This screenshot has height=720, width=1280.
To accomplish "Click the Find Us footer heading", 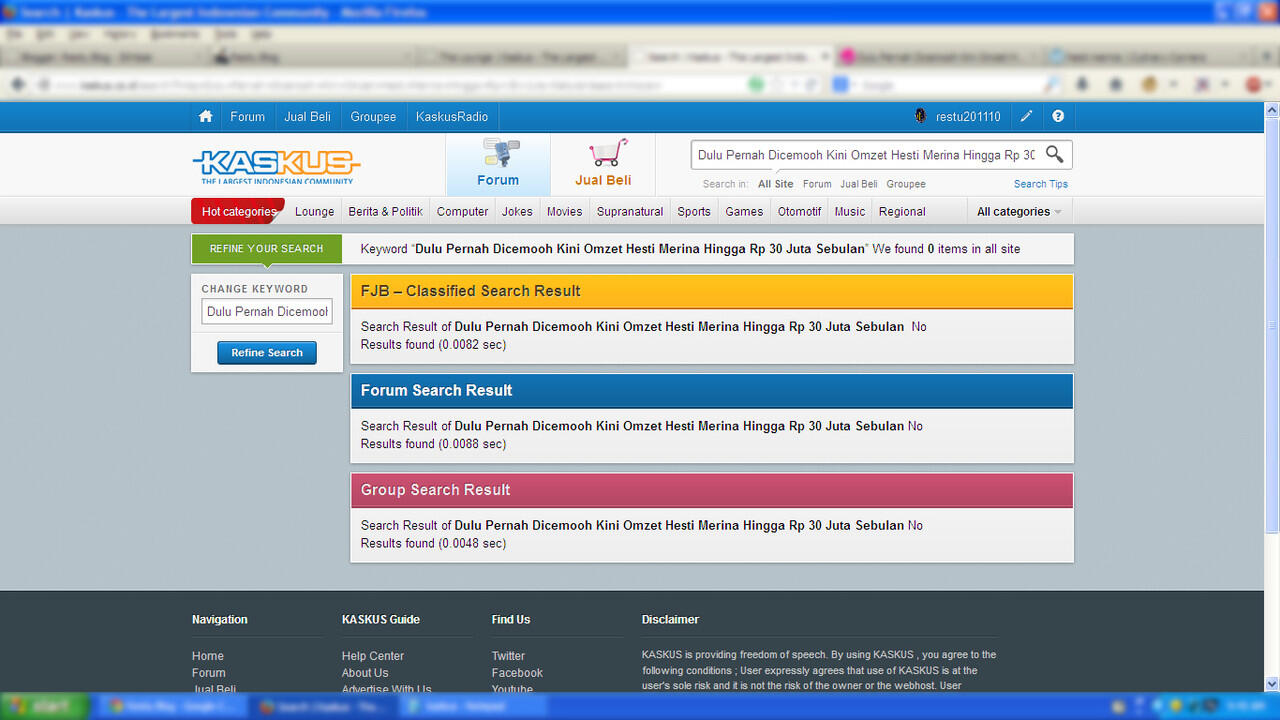I will pos(511,619).
